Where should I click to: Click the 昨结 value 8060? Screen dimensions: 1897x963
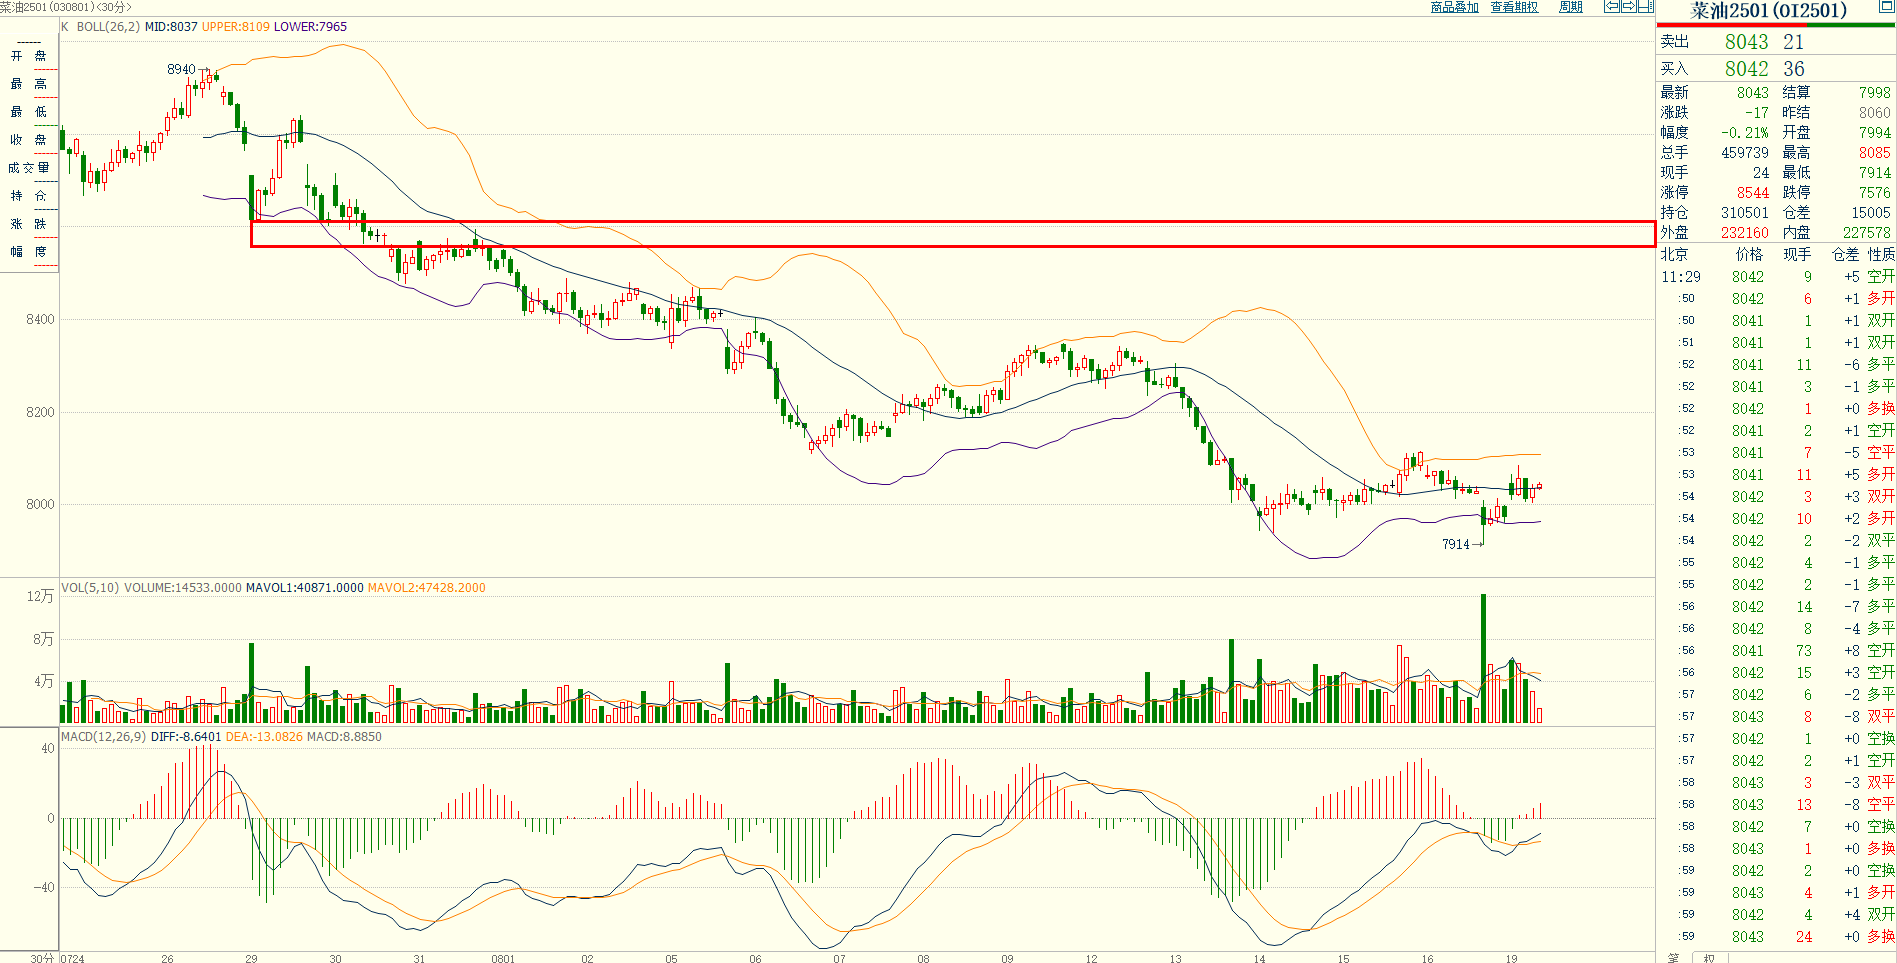(x=1875, y=113)
